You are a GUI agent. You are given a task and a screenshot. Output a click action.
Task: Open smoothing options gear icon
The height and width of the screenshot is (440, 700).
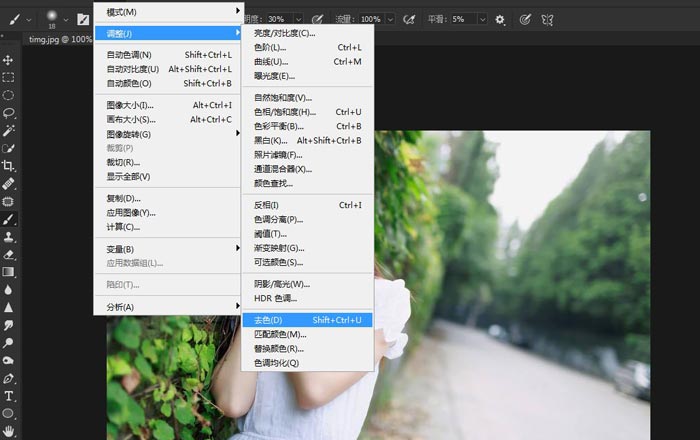point(500,19)
